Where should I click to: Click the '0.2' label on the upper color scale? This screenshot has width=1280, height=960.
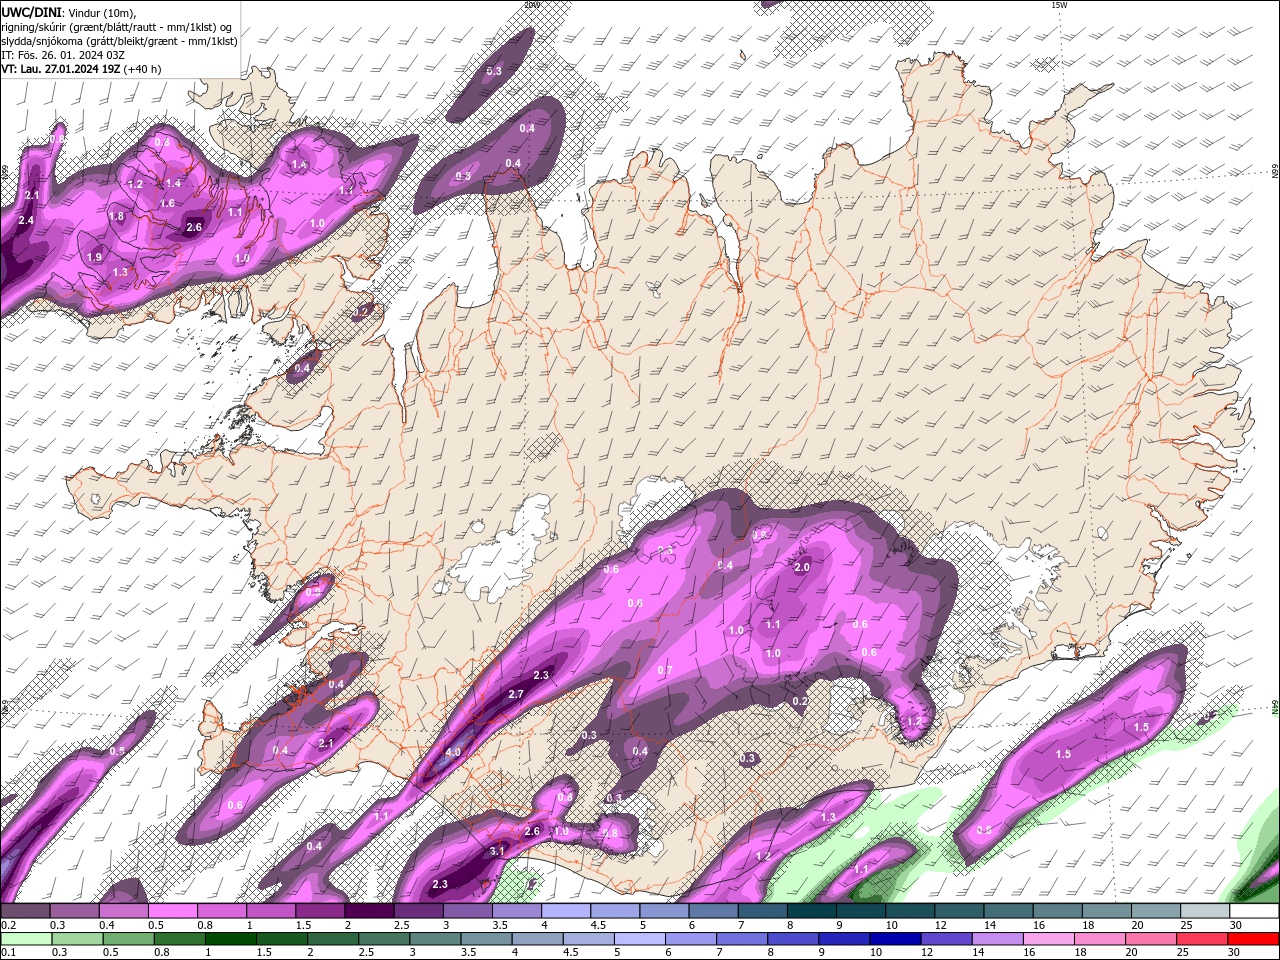[x=9, y=925]
